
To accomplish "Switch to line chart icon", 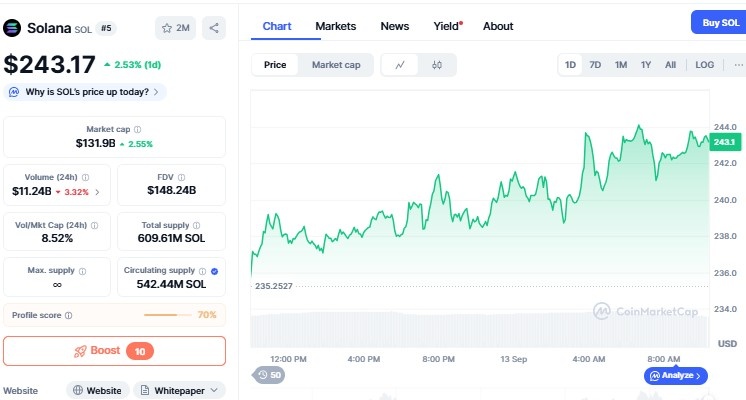I will (x=400, y=65).
